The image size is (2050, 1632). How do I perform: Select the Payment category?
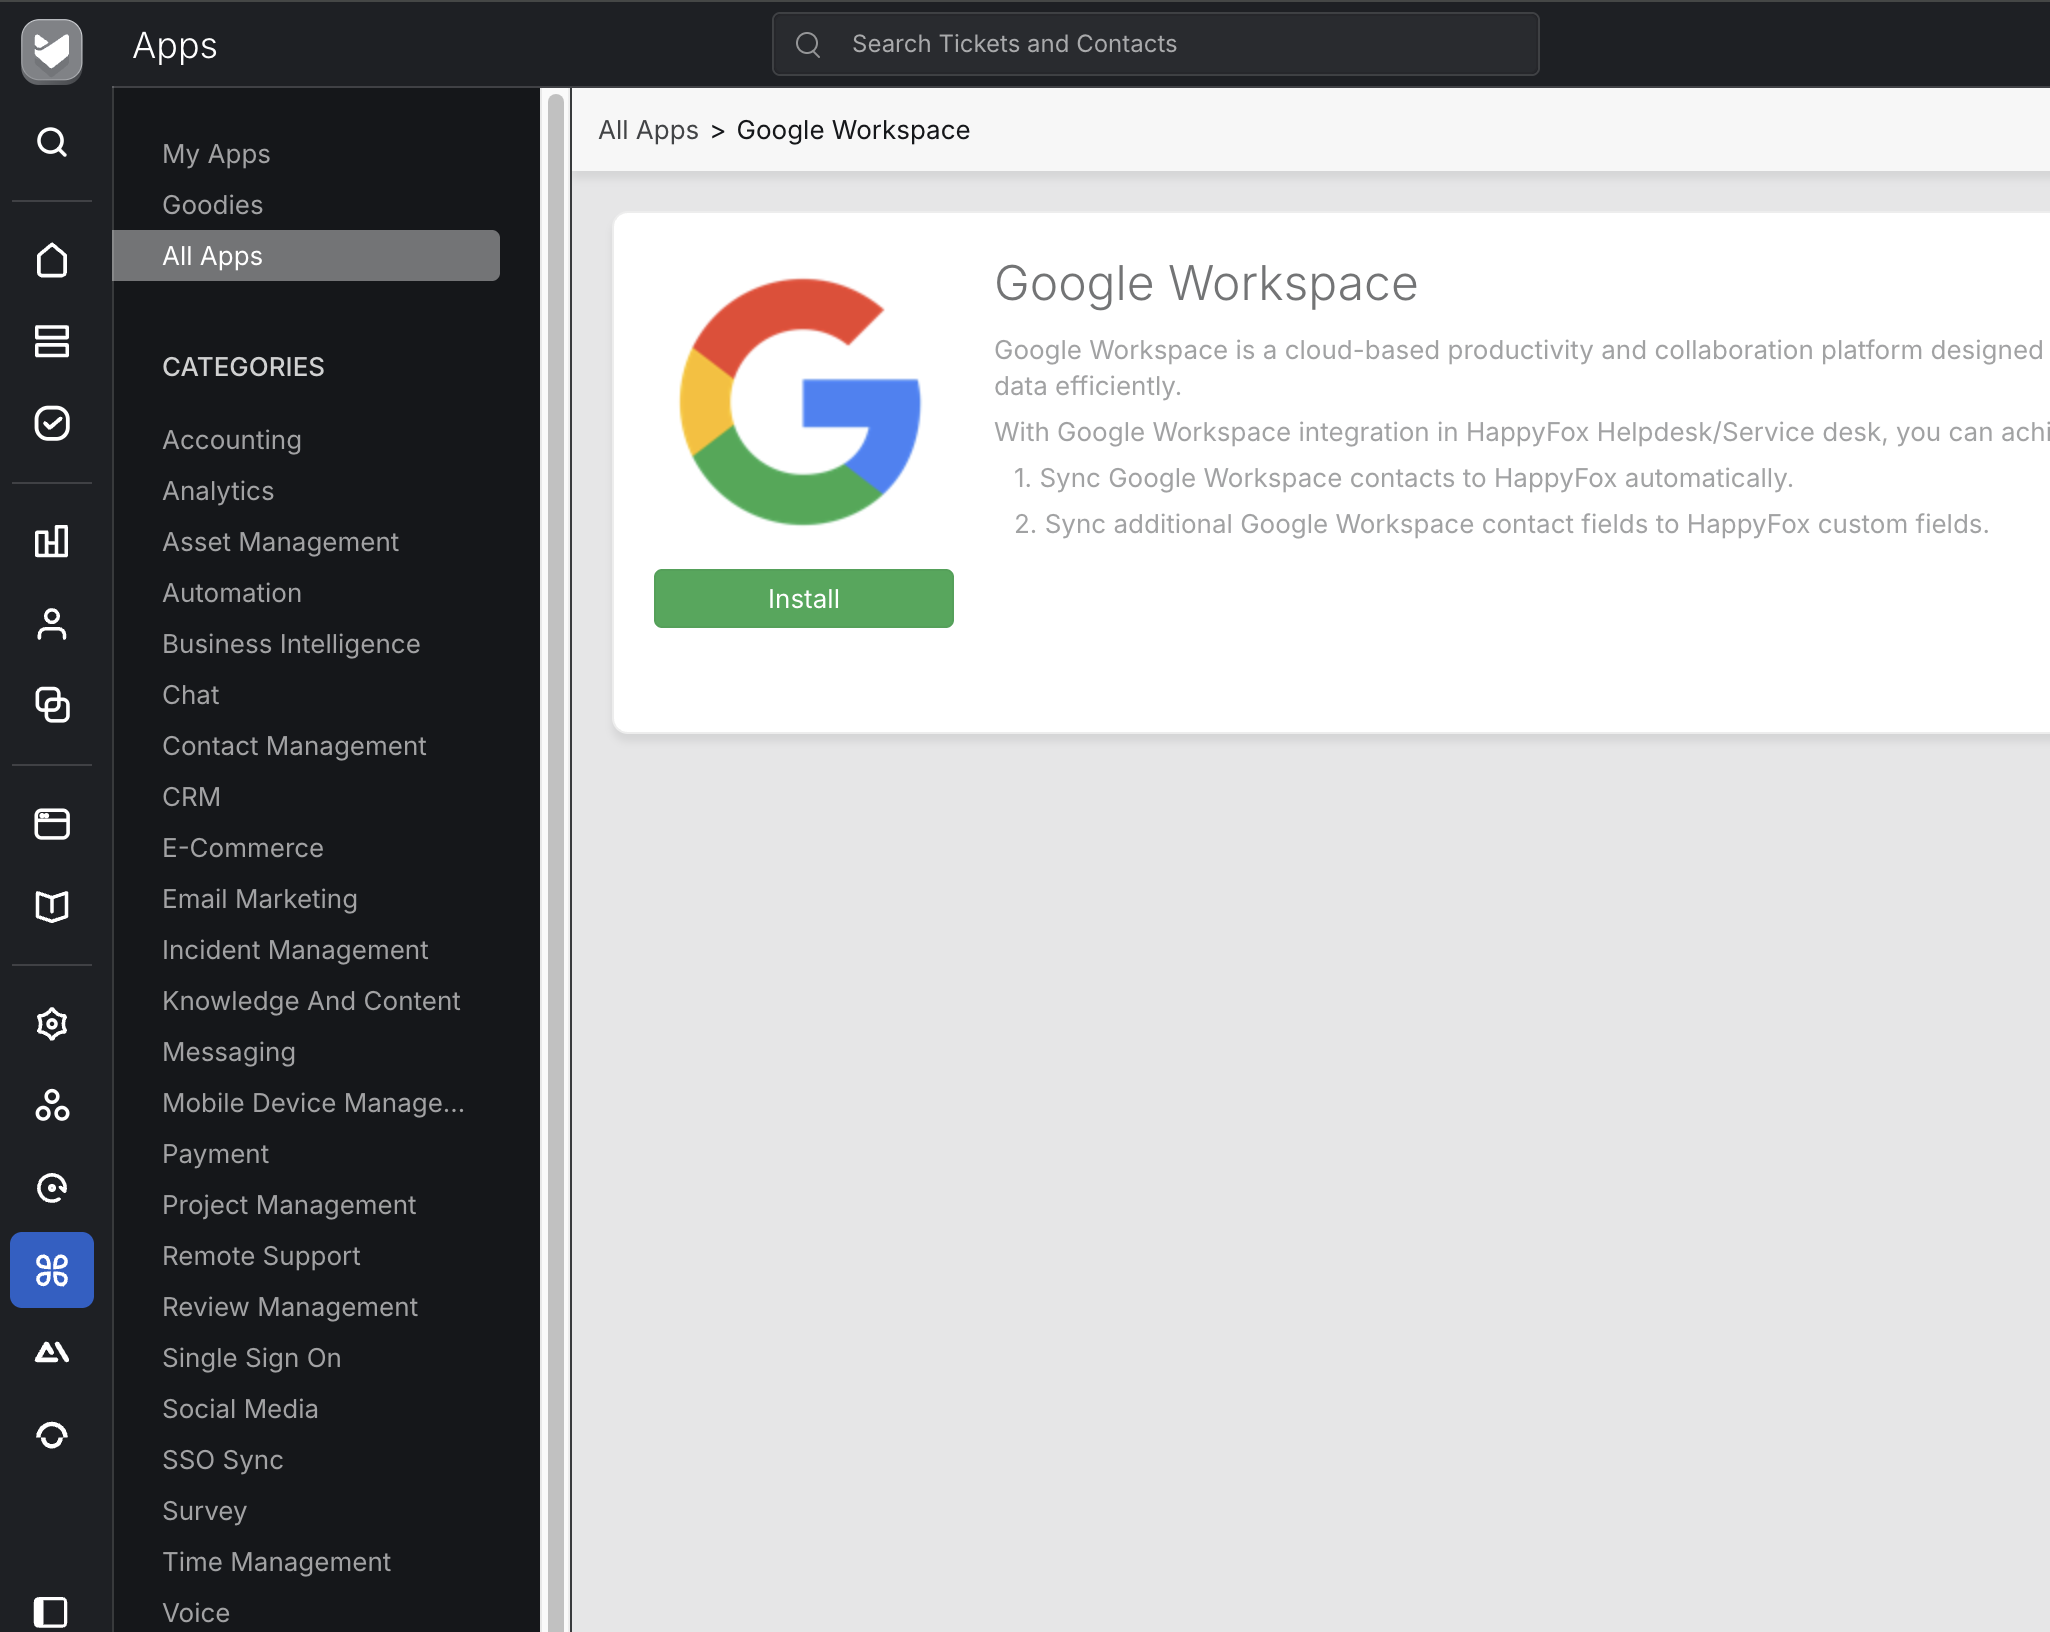click(x=215, y=1154)
